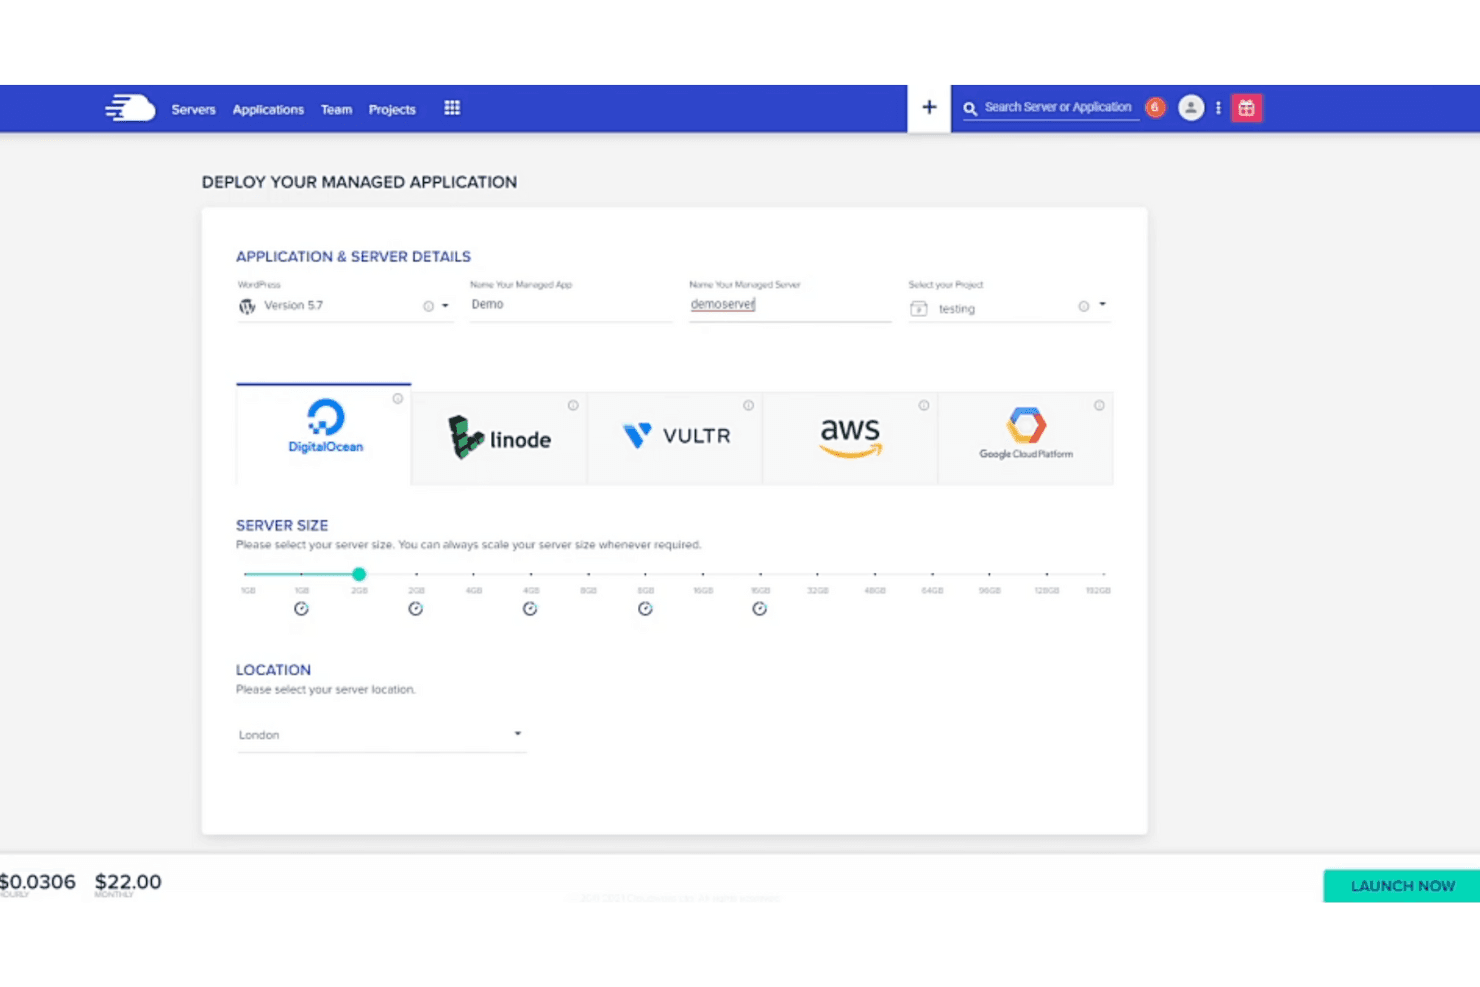This screenshot has width=1480, height=987.
Task: Select the AWS provider tab
Action: click(x=850, y=438)
